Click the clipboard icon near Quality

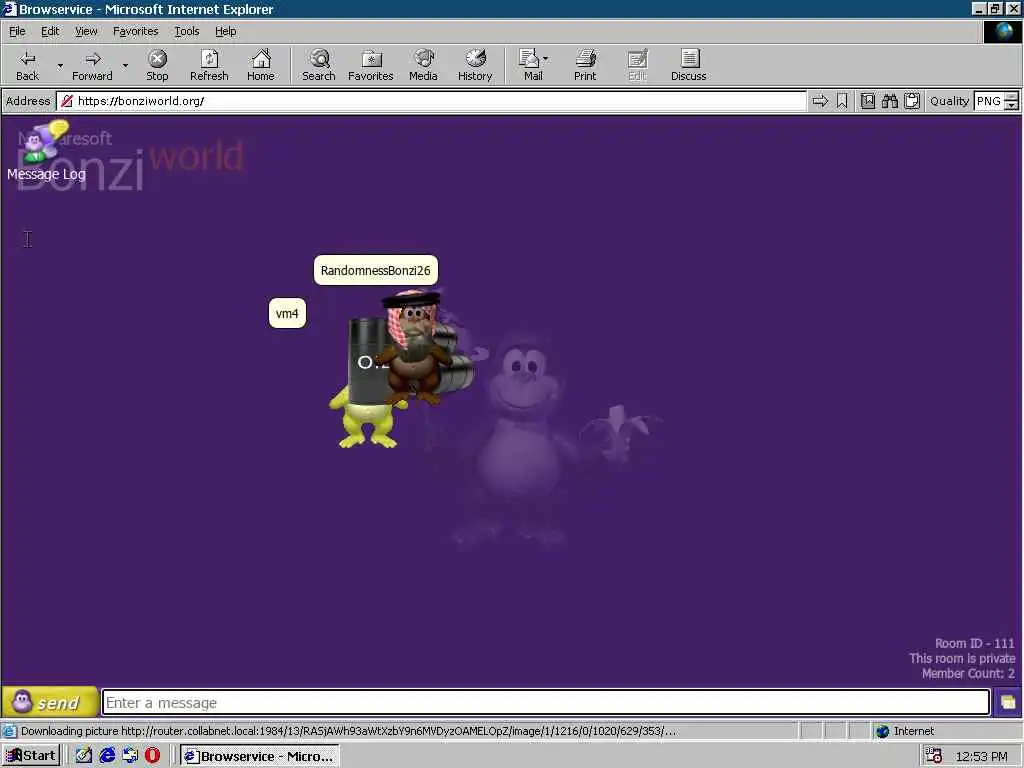click(912, 101)
